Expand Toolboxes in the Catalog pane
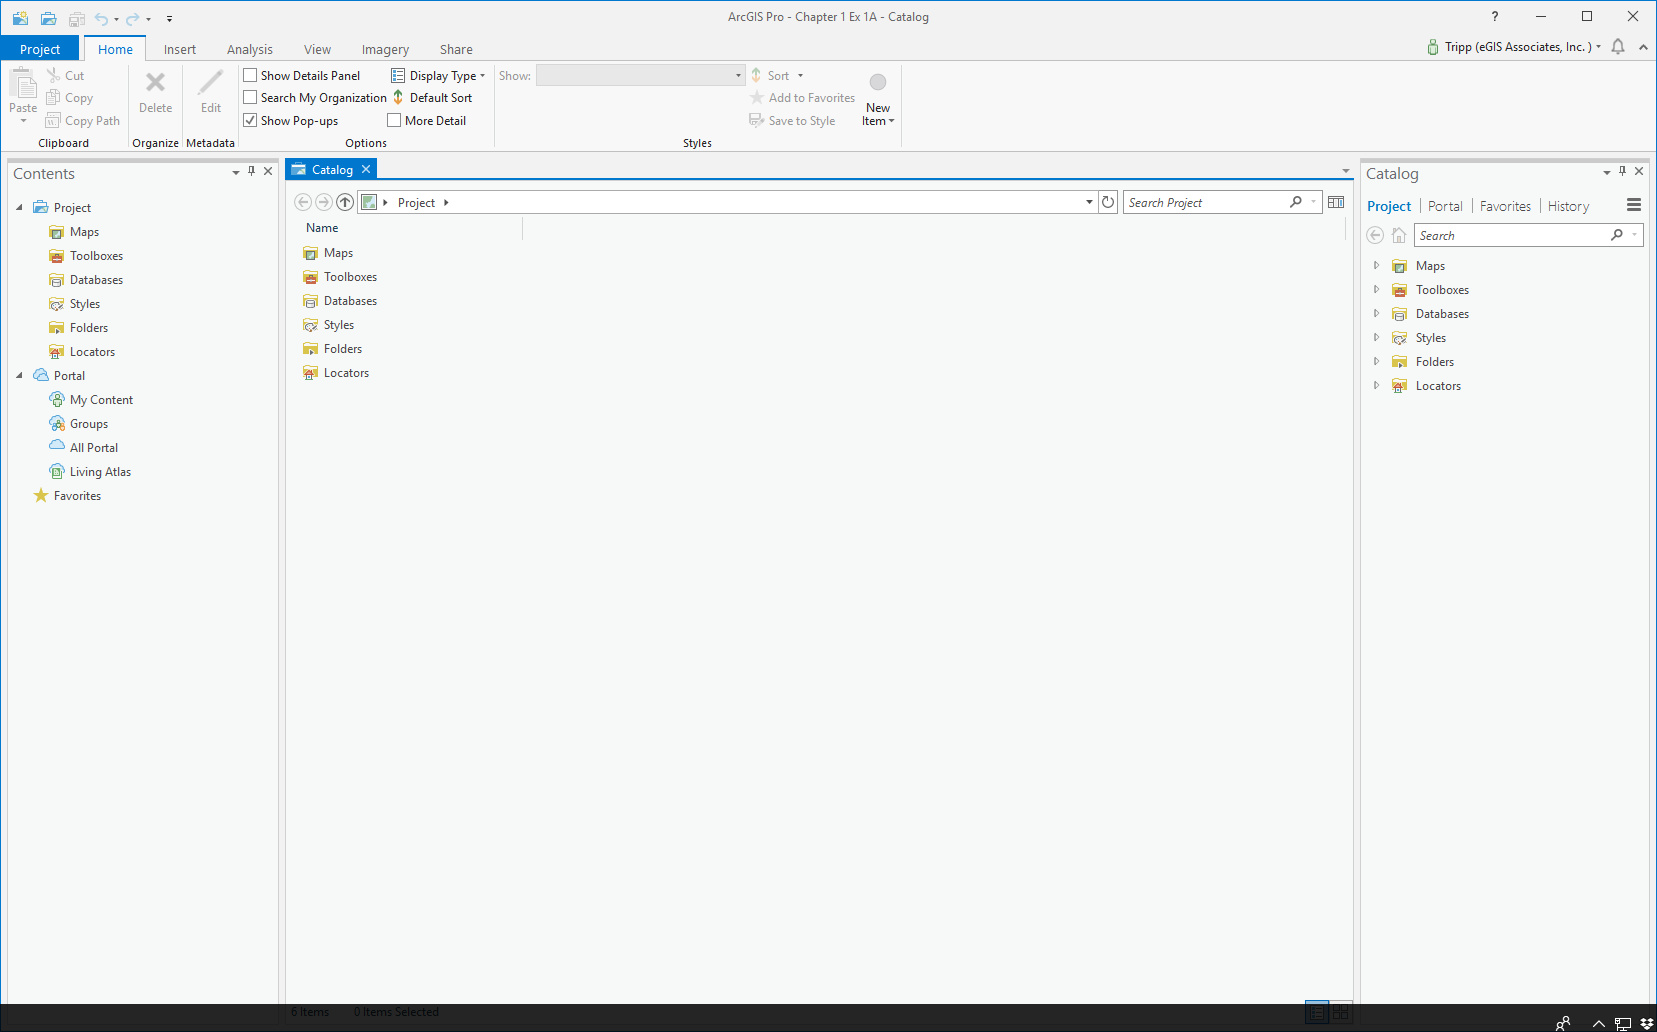The width and height of the screenshot is (1657, 1032). [x=1376, y=289]
